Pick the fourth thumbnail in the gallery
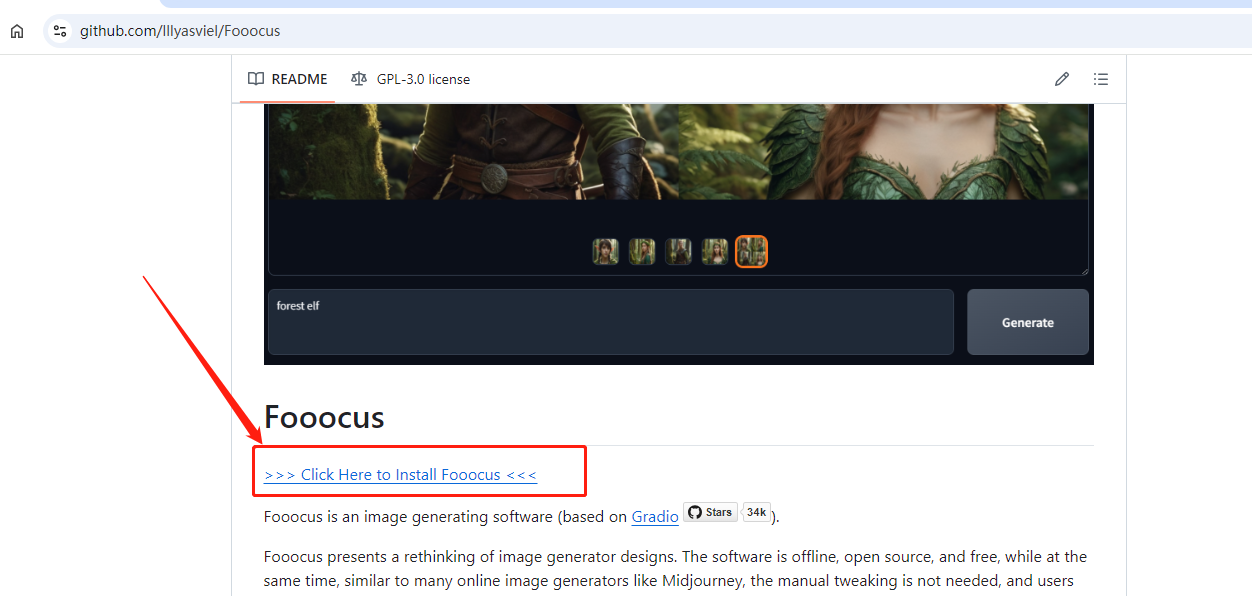 coord(715,251)
